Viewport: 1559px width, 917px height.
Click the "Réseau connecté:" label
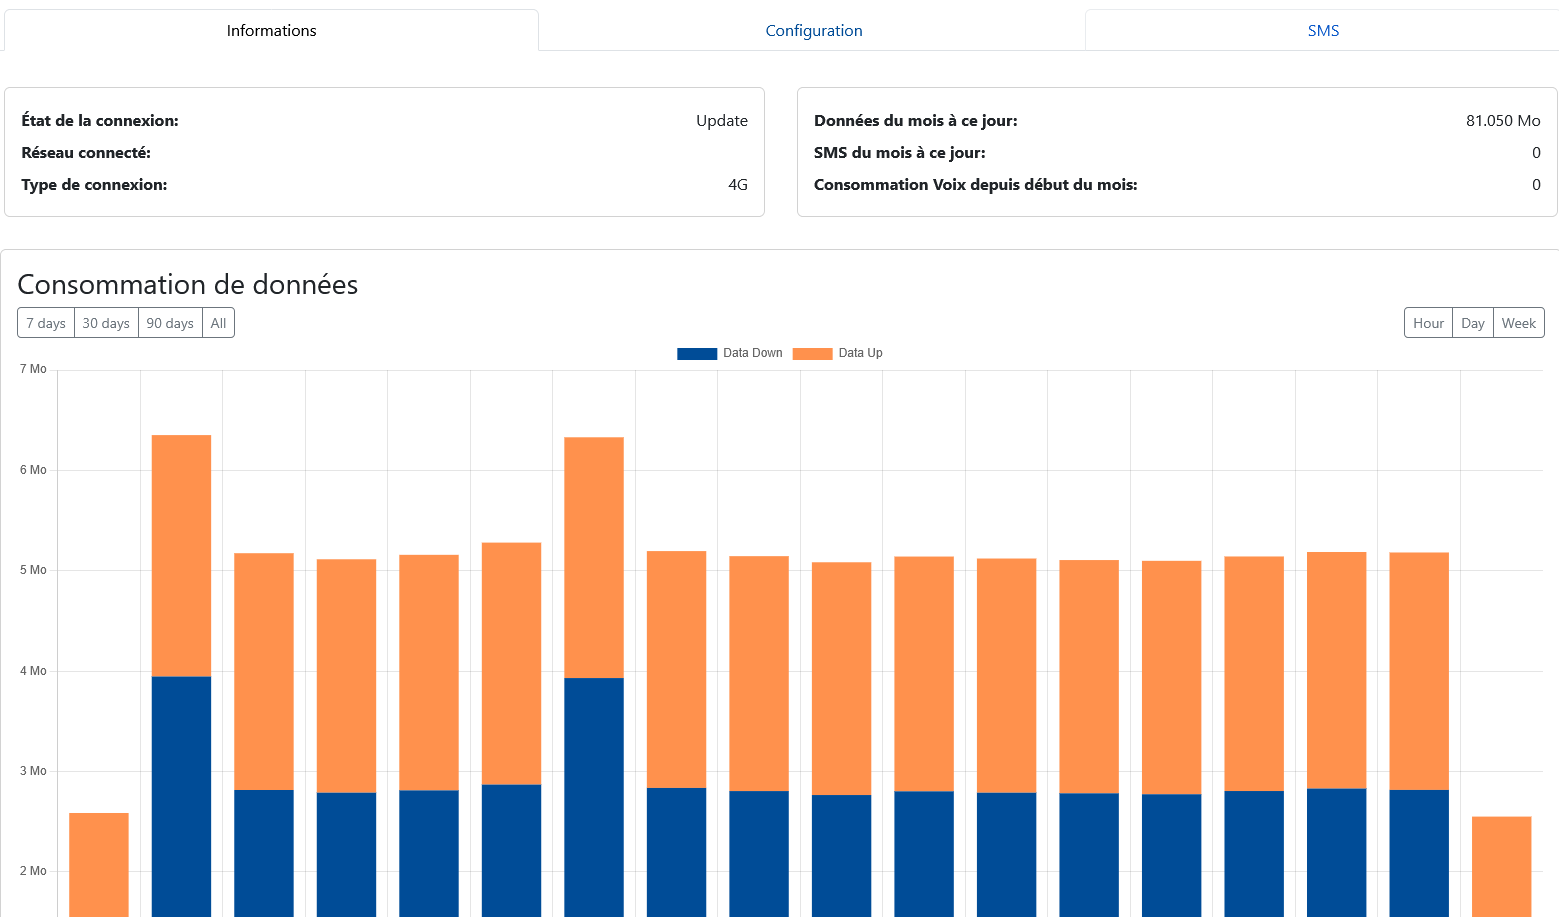(86, 153)
